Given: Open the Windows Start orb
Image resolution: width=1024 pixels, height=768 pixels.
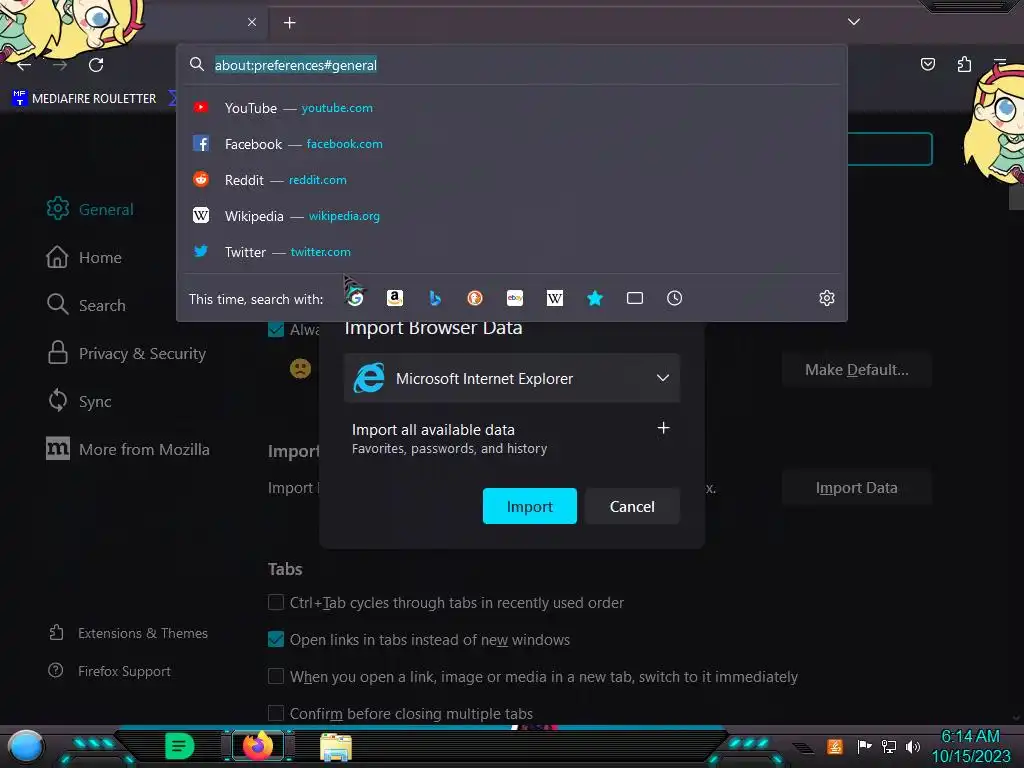Looking at the screenshot, I should [25, 747].
